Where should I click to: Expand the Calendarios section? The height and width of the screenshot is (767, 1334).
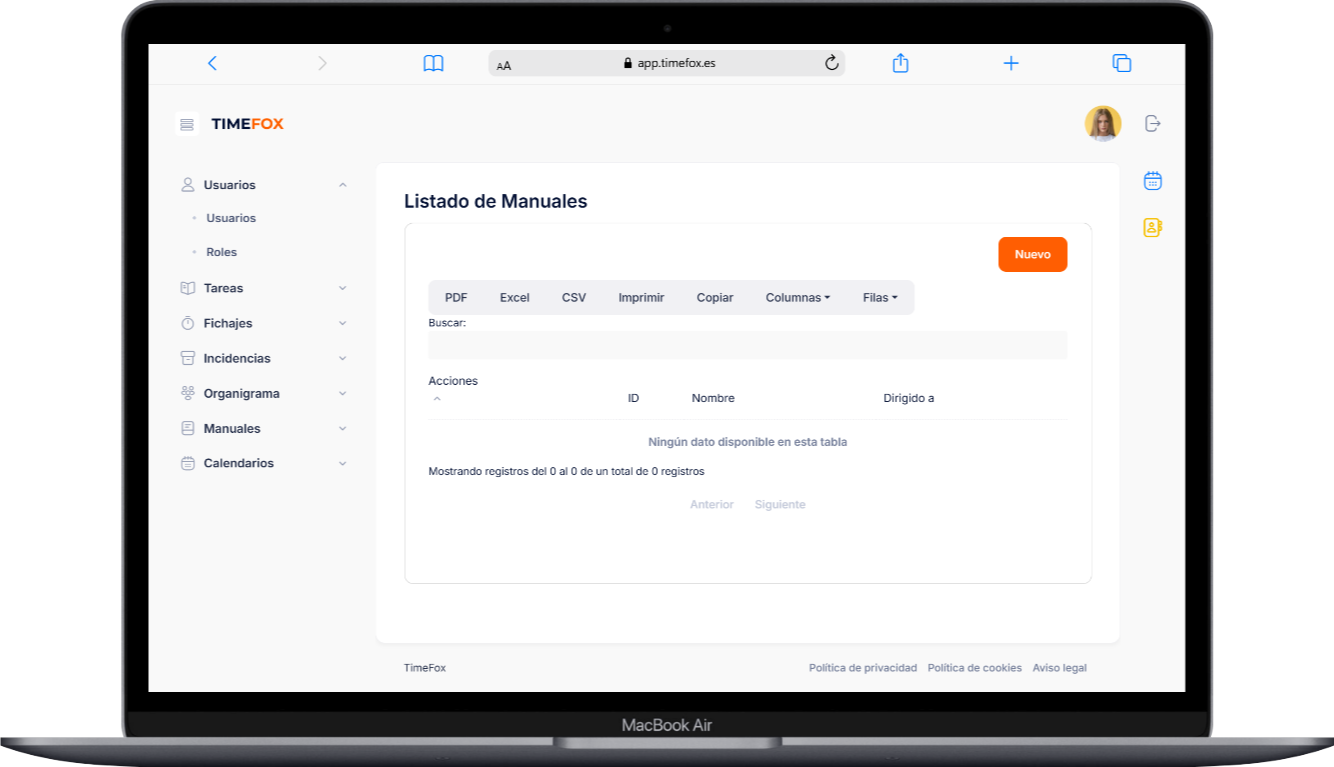[343, 463]
